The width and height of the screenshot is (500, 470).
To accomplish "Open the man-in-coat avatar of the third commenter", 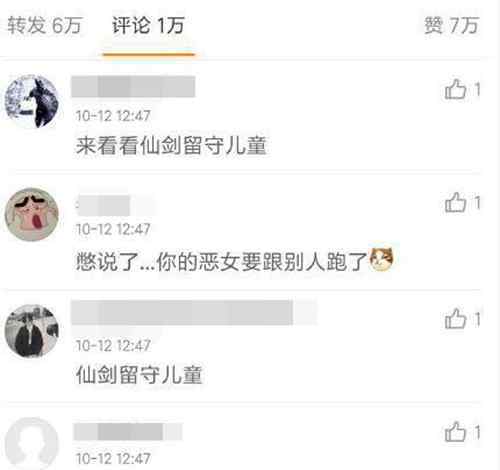I will tap(32, 331).
